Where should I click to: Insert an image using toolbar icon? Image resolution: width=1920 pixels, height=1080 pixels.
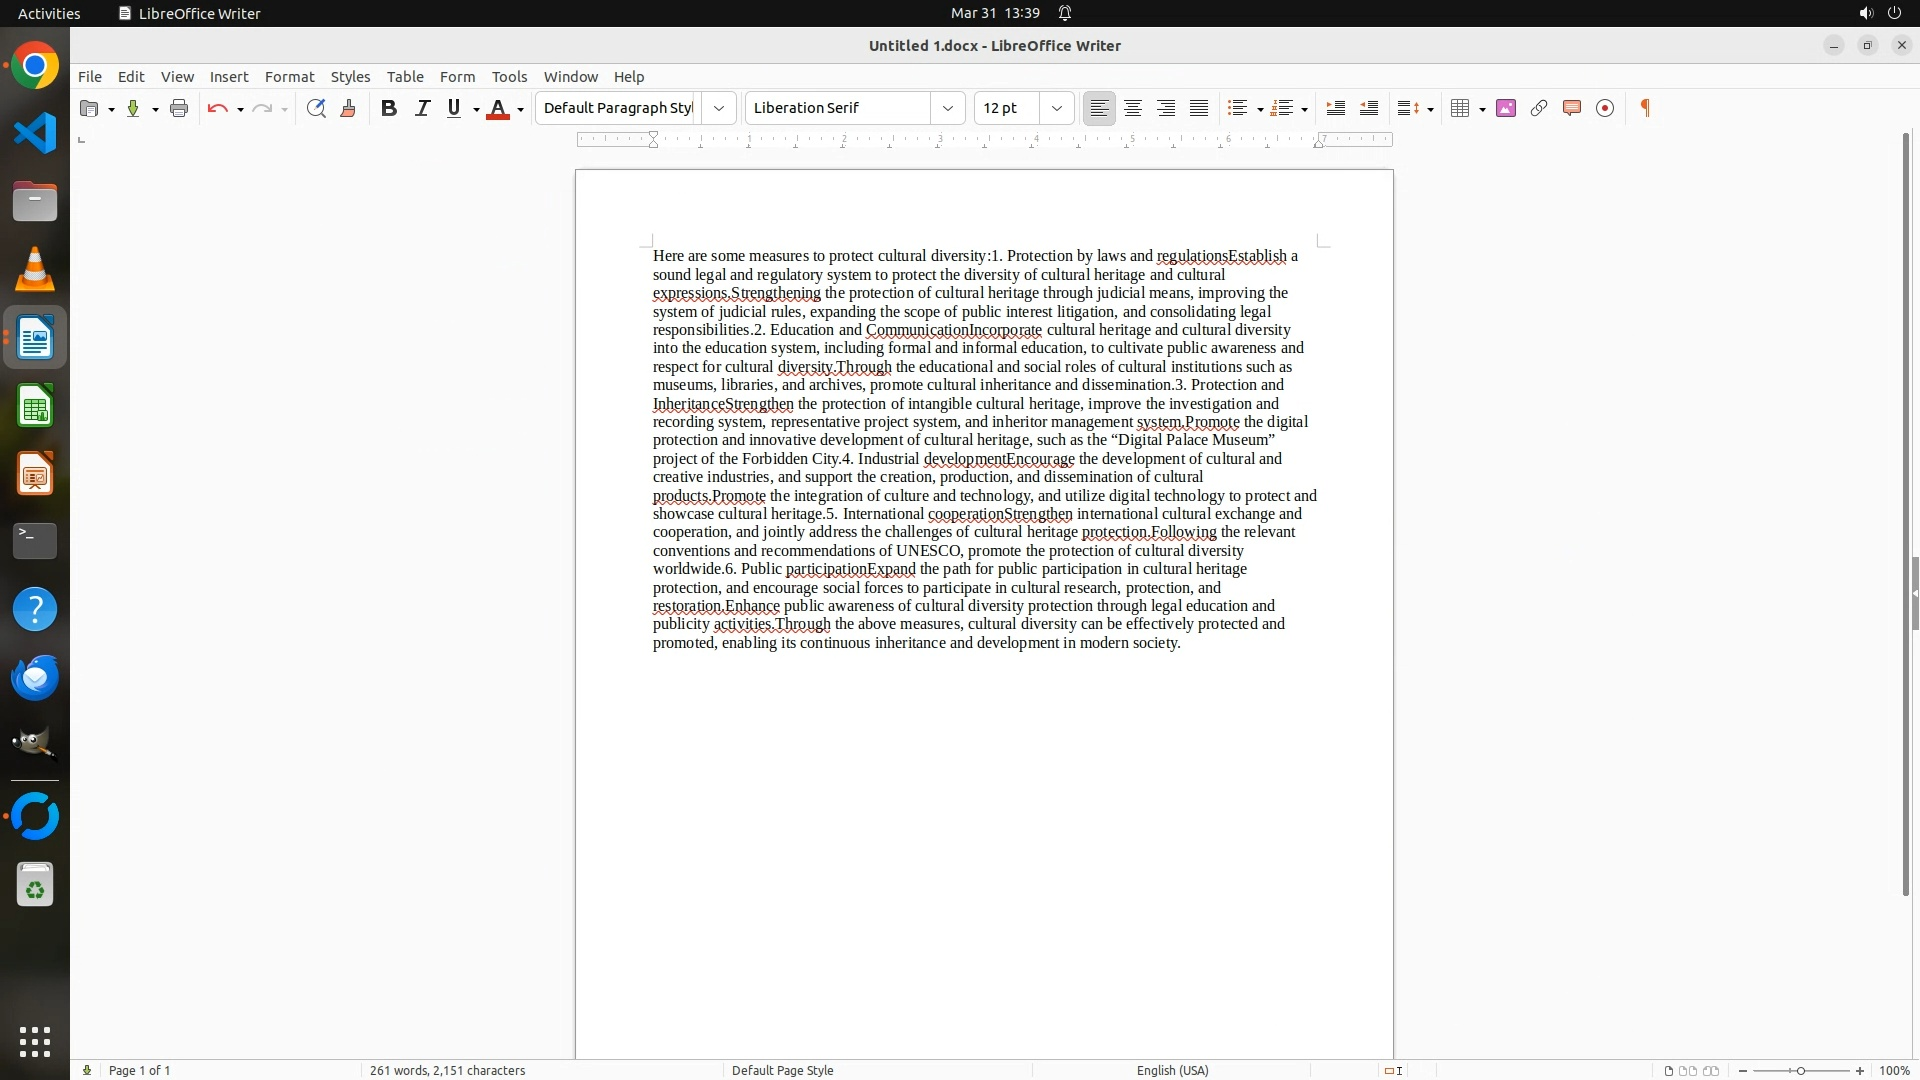tap(1506, 108)
